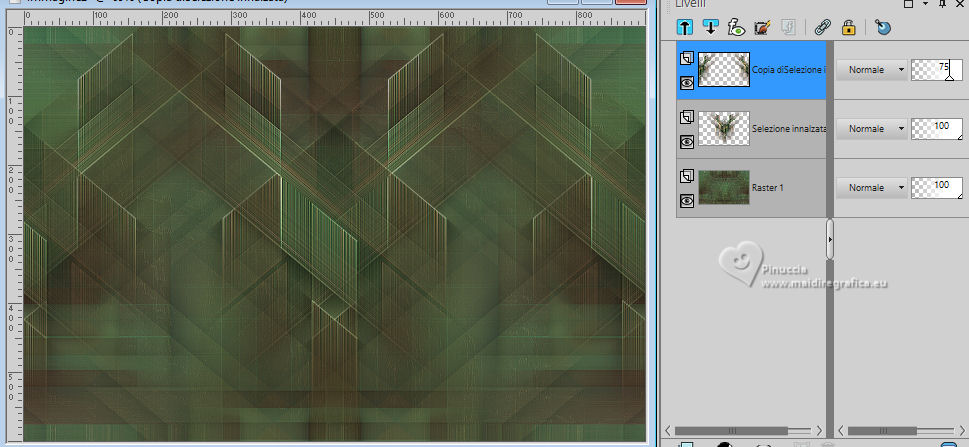Collapse the layers pane using splitter arrow
Image resolution: width=969 pixels, height=447 pixels.
pyautogui.click(x=830, y=239)
